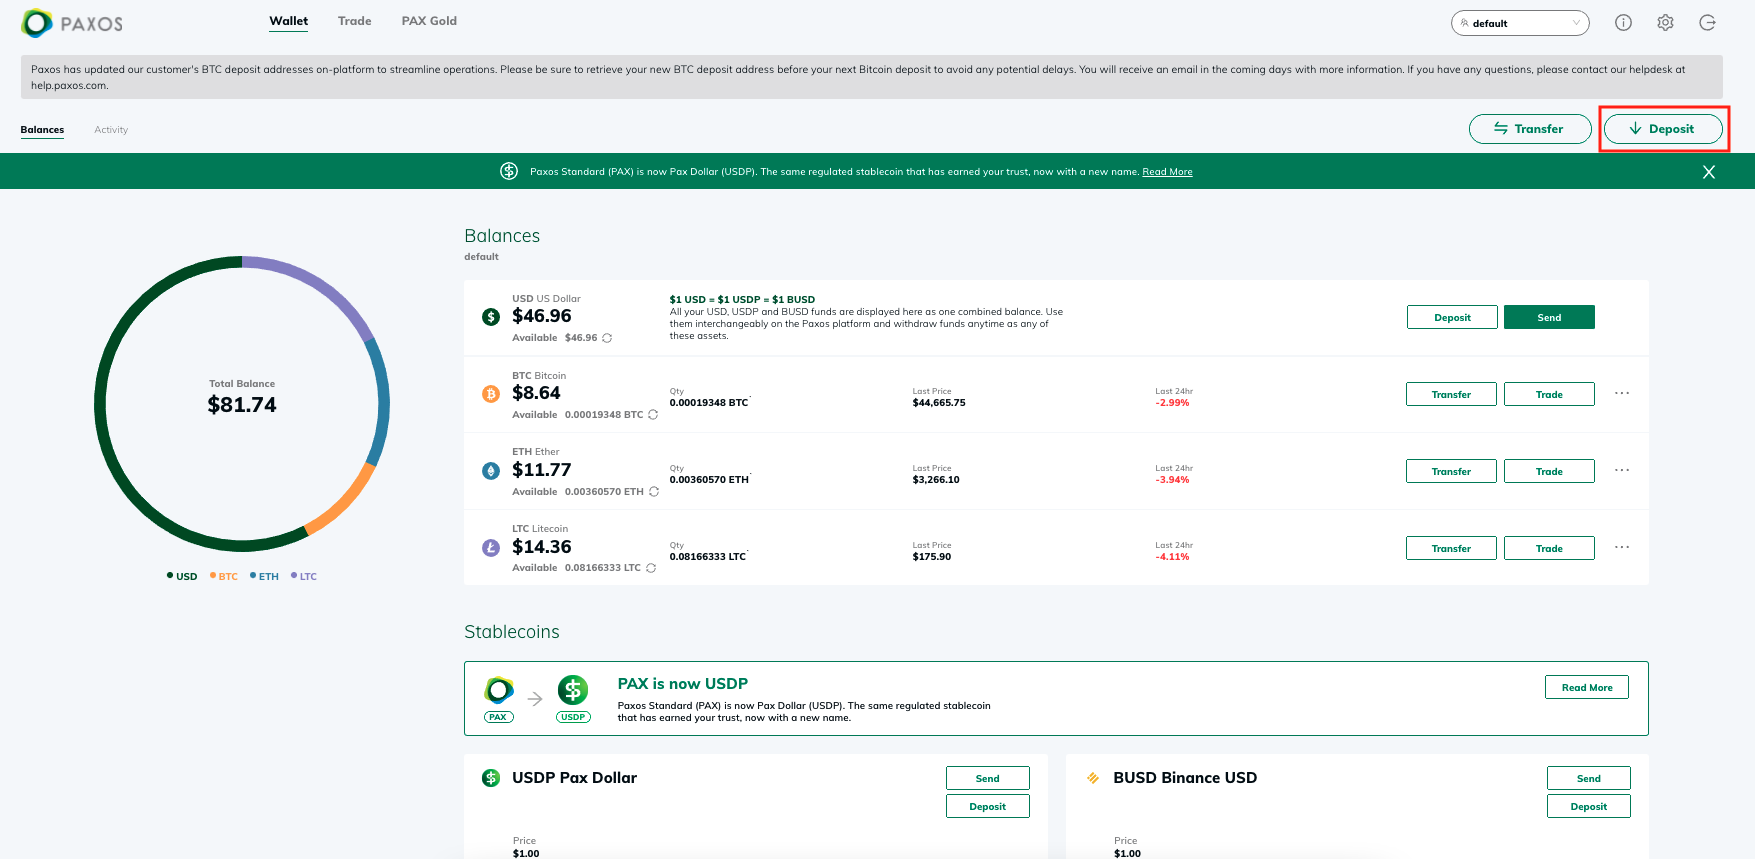The height and width of the screenshot is (859, 1755).
Task: Click the Litecoin last price $175.90
Action: click(x=932, y=557)
